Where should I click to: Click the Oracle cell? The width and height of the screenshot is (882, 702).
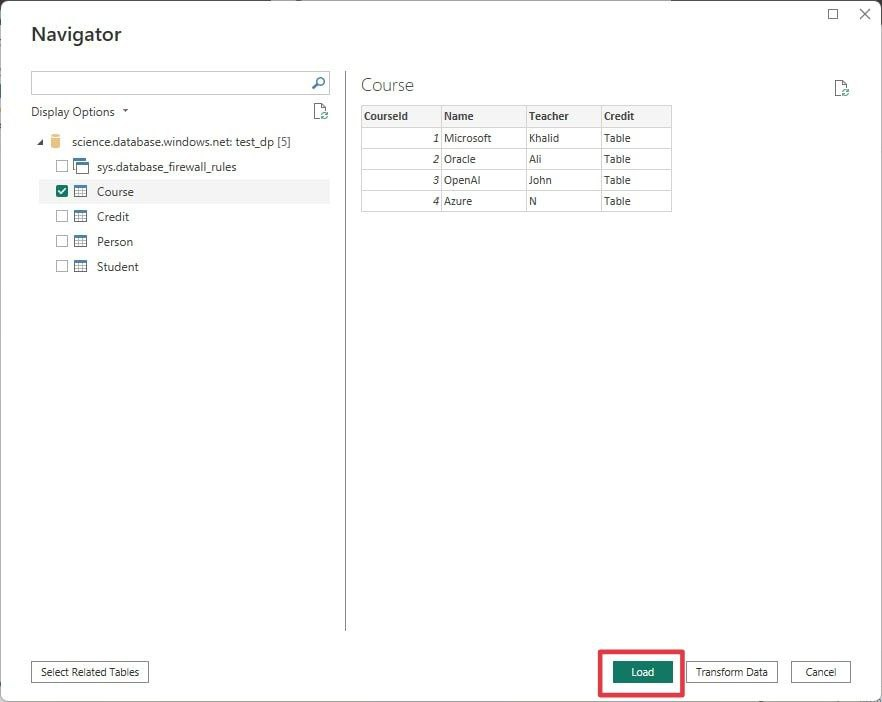pyautogui.click(x=484, y=159)
